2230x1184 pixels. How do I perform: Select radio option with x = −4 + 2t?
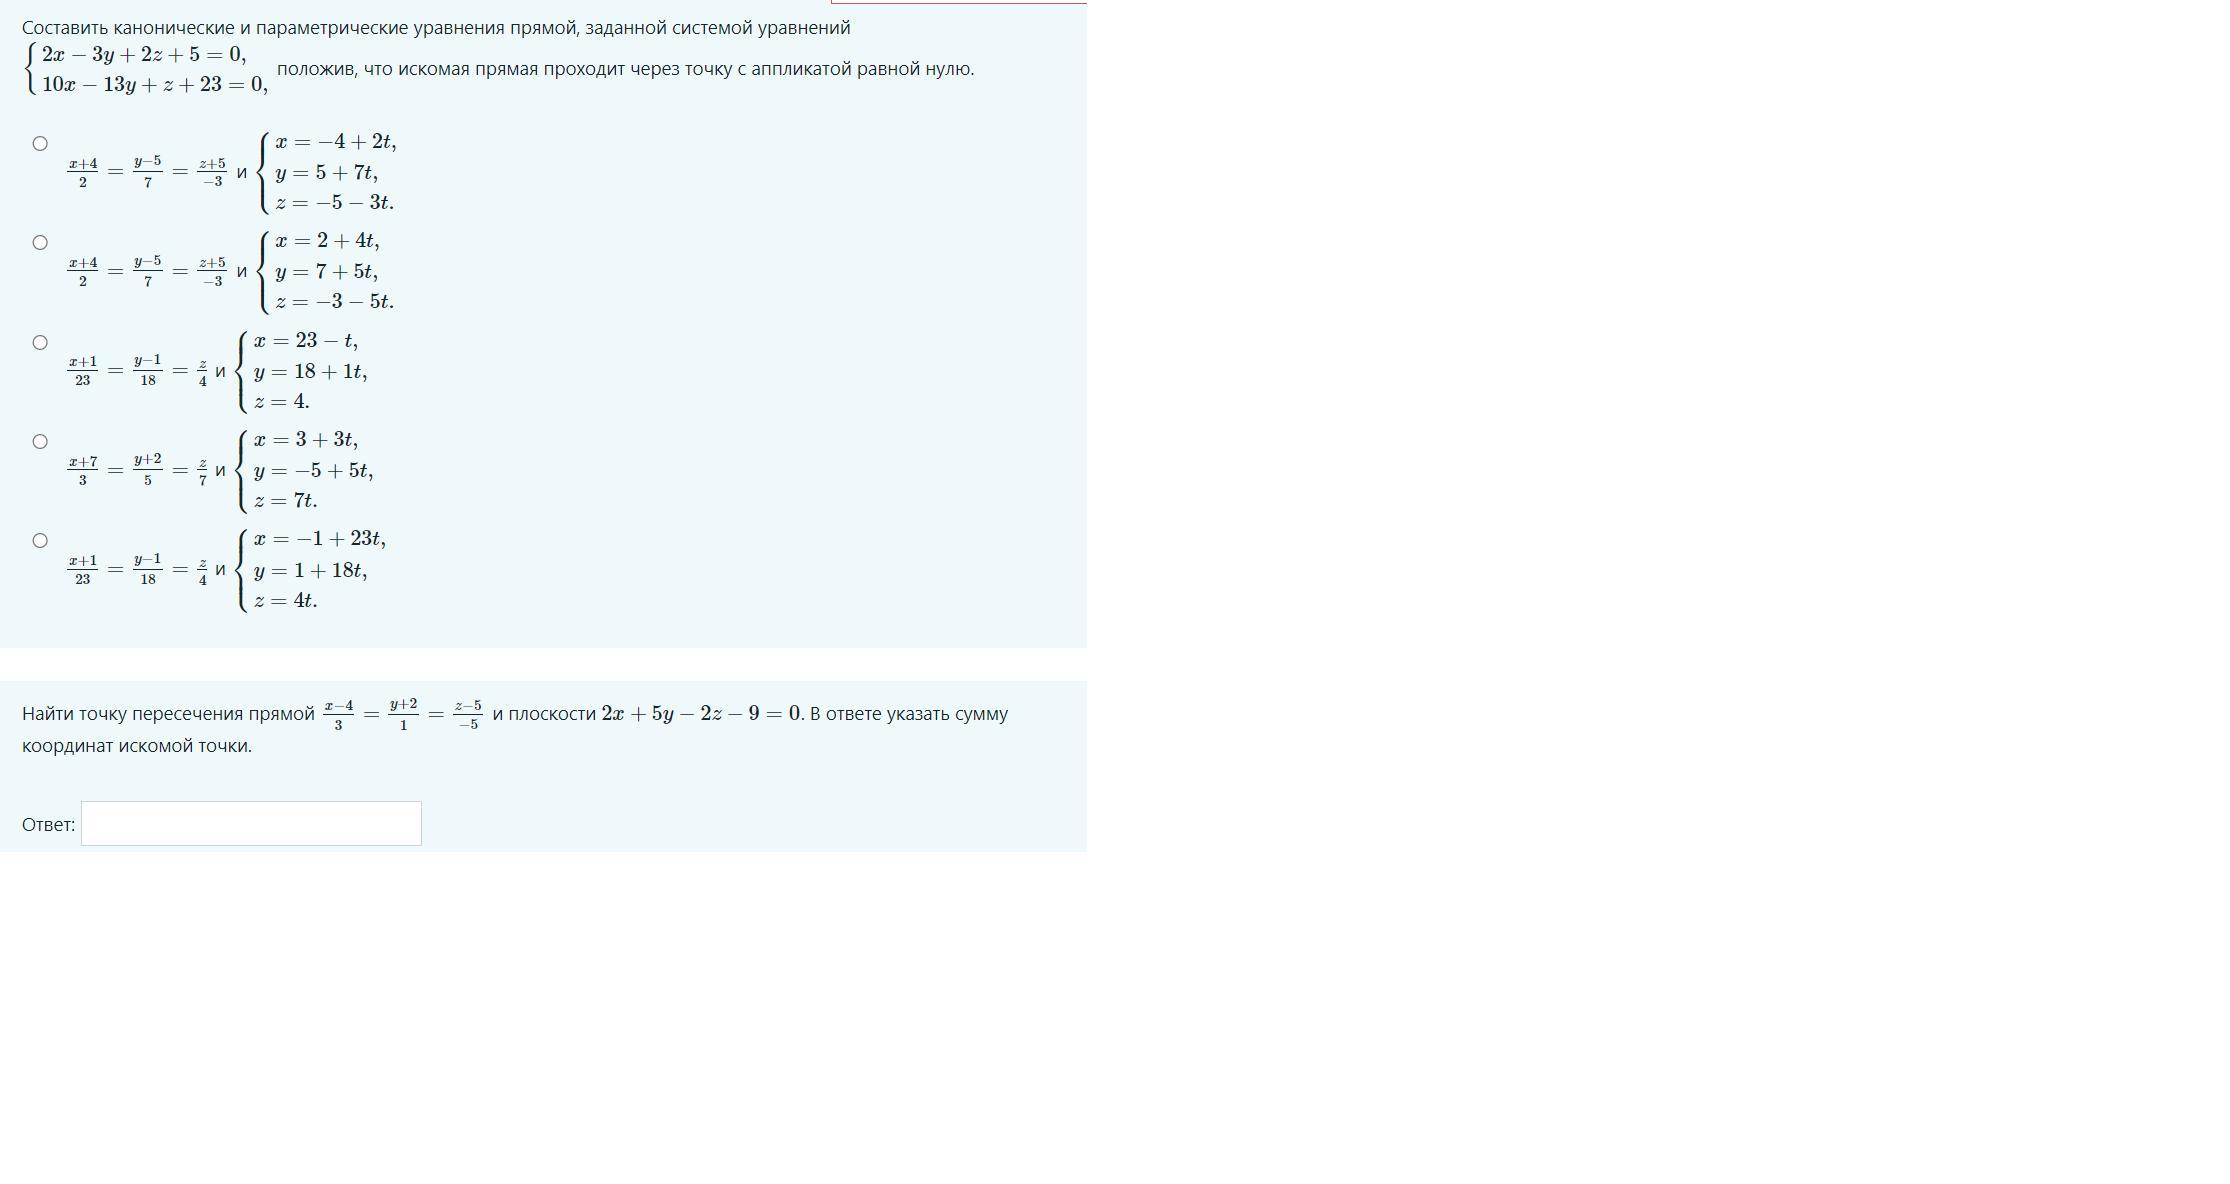(40, 143)
